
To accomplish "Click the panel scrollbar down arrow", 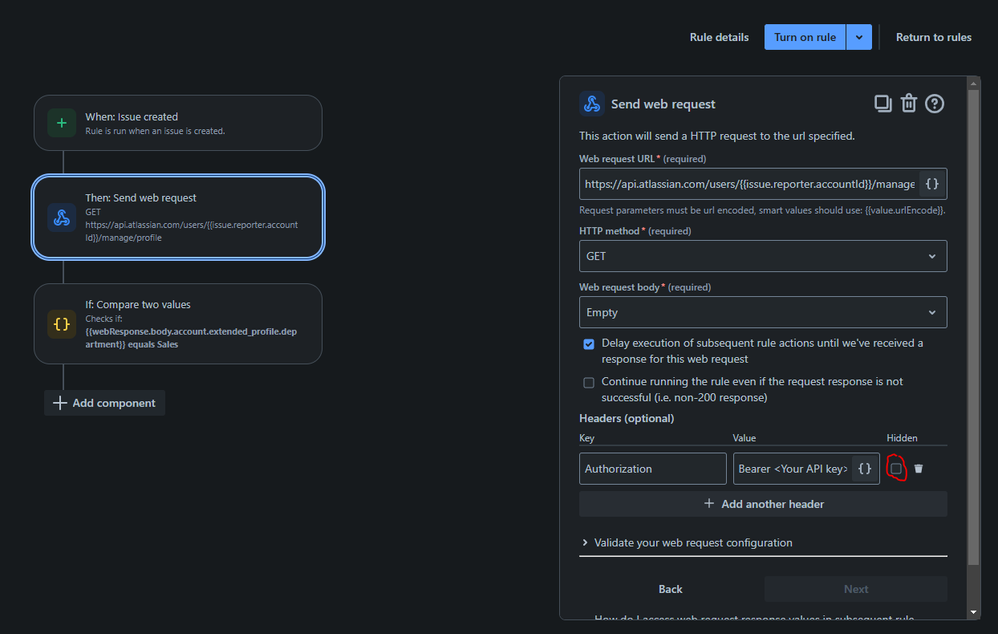I will tap(973, 612).
